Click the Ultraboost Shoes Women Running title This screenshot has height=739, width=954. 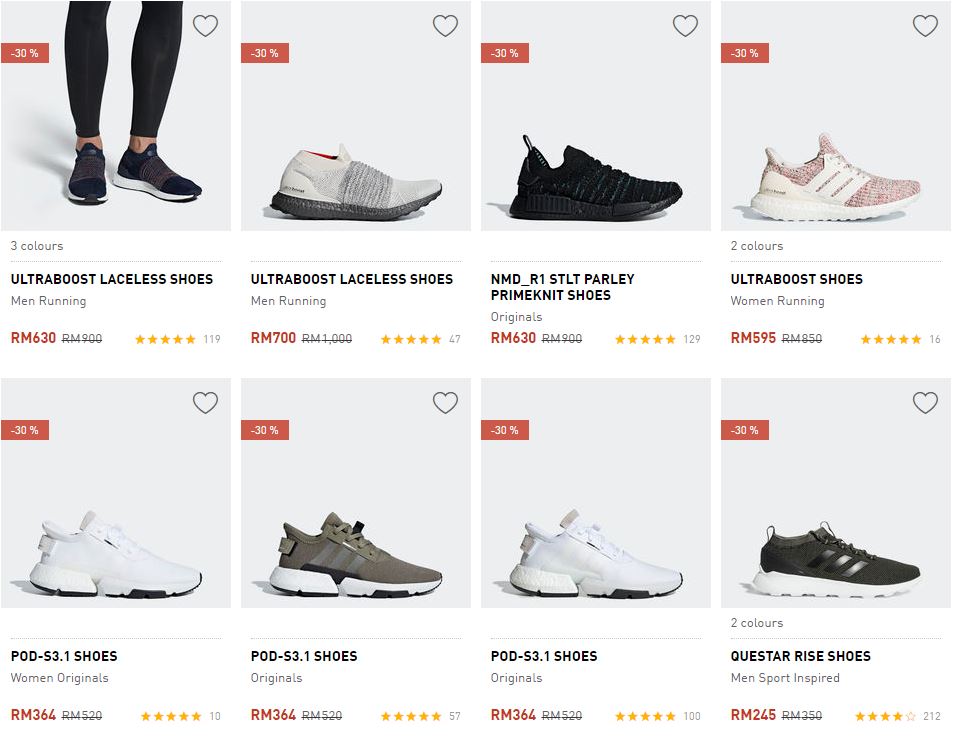796,279
